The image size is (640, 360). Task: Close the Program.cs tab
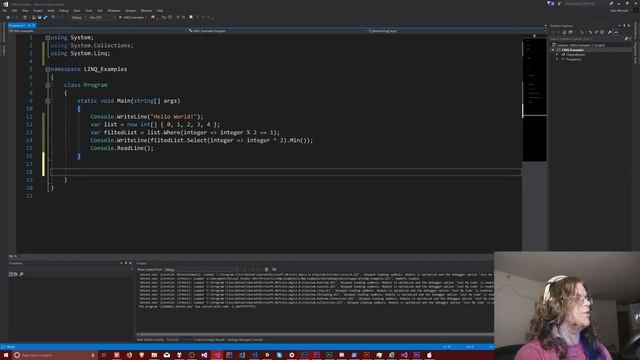click(x=34, y=25)
